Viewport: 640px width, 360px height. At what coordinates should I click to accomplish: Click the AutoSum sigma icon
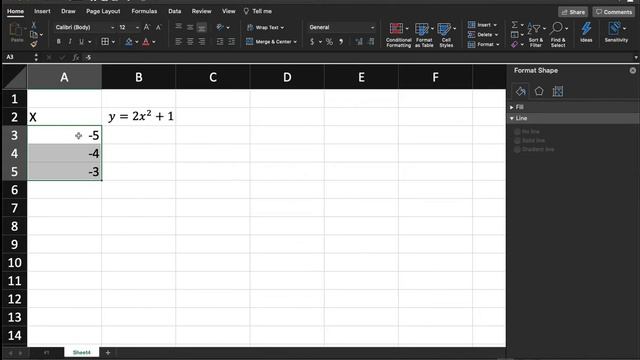515,25
